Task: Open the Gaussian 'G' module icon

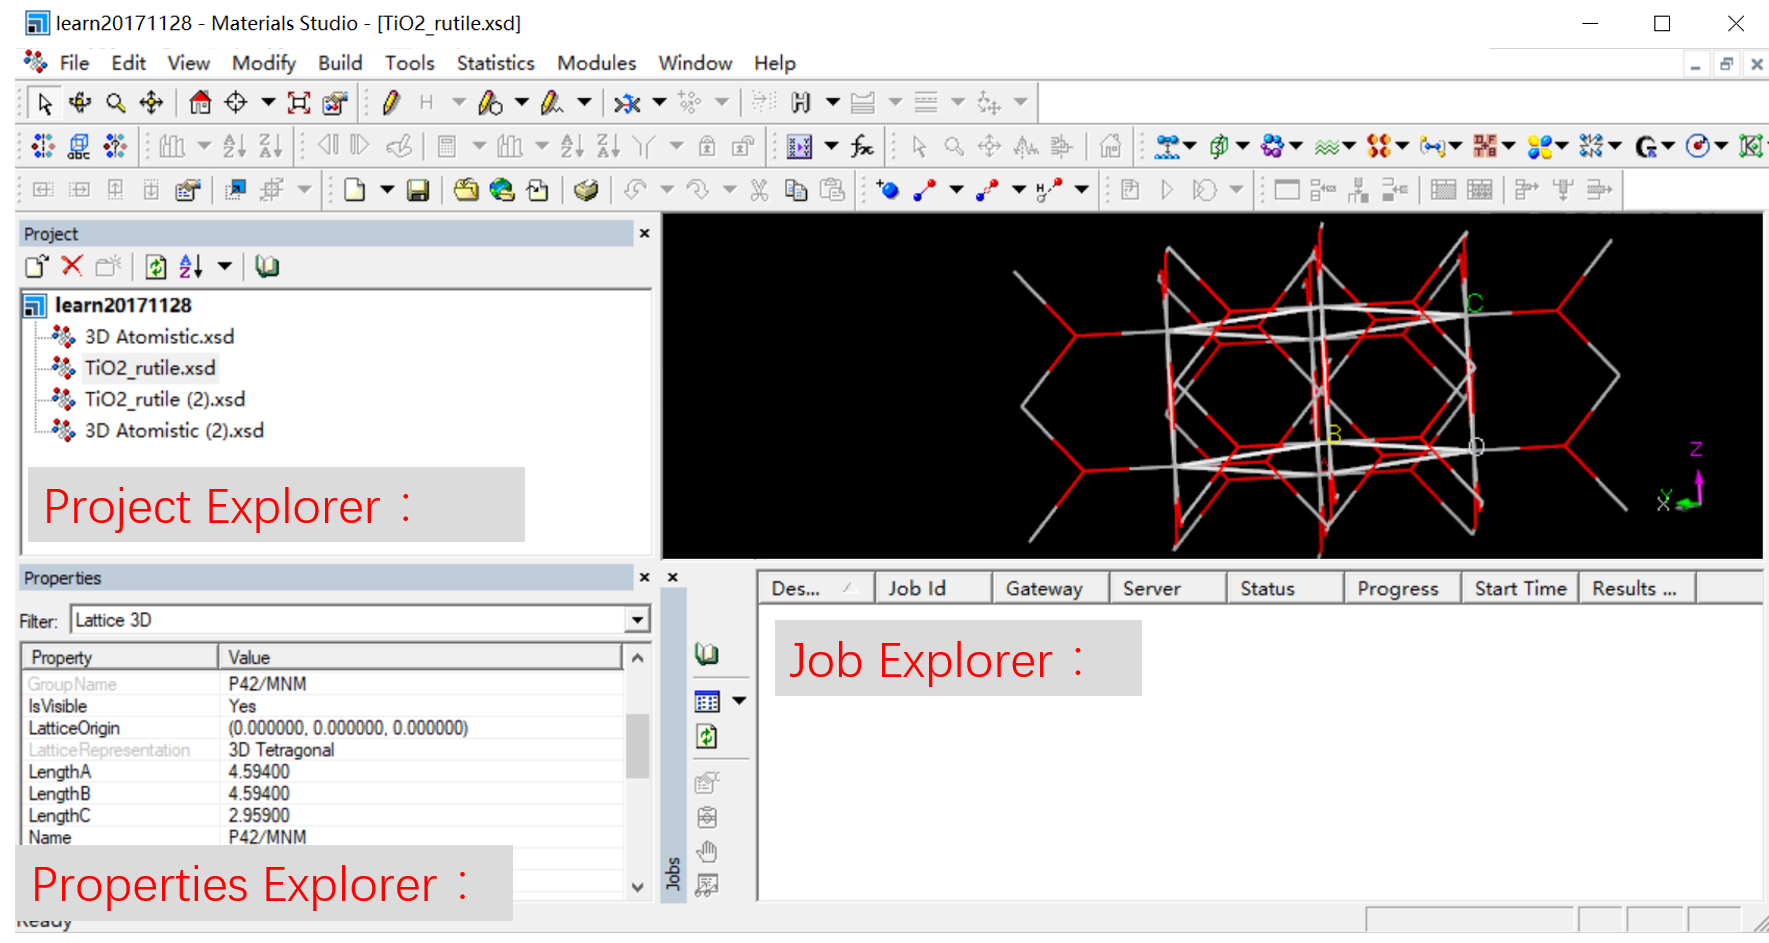Action: pyautogui.click(x=1646, y=147)
